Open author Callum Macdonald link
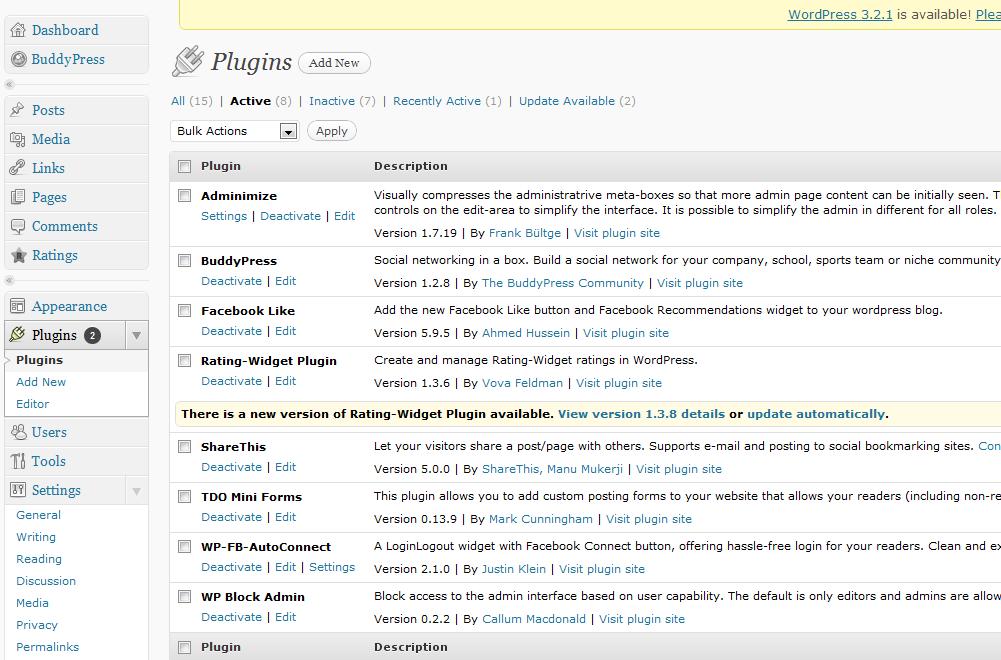 pyautogui.click(x=534, y=619)
